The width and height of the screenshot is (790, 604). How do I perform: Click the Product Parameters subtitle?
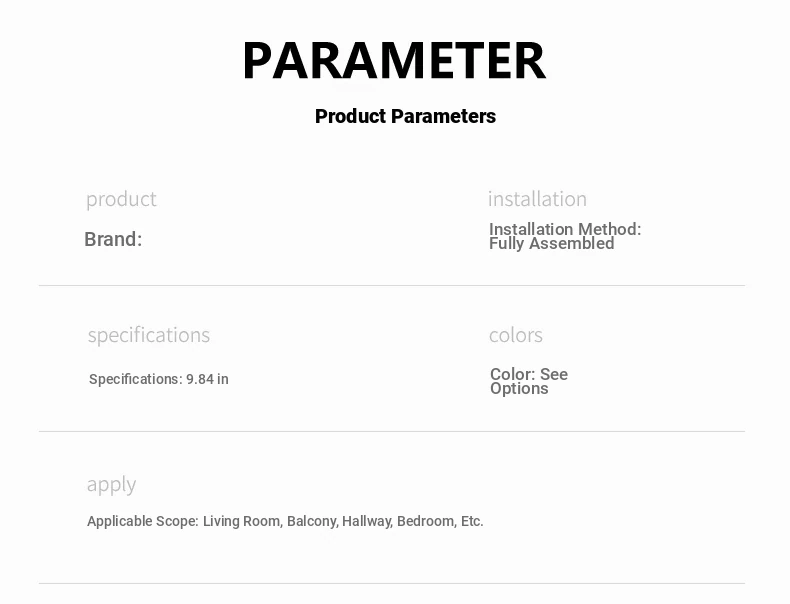[405, 116]
